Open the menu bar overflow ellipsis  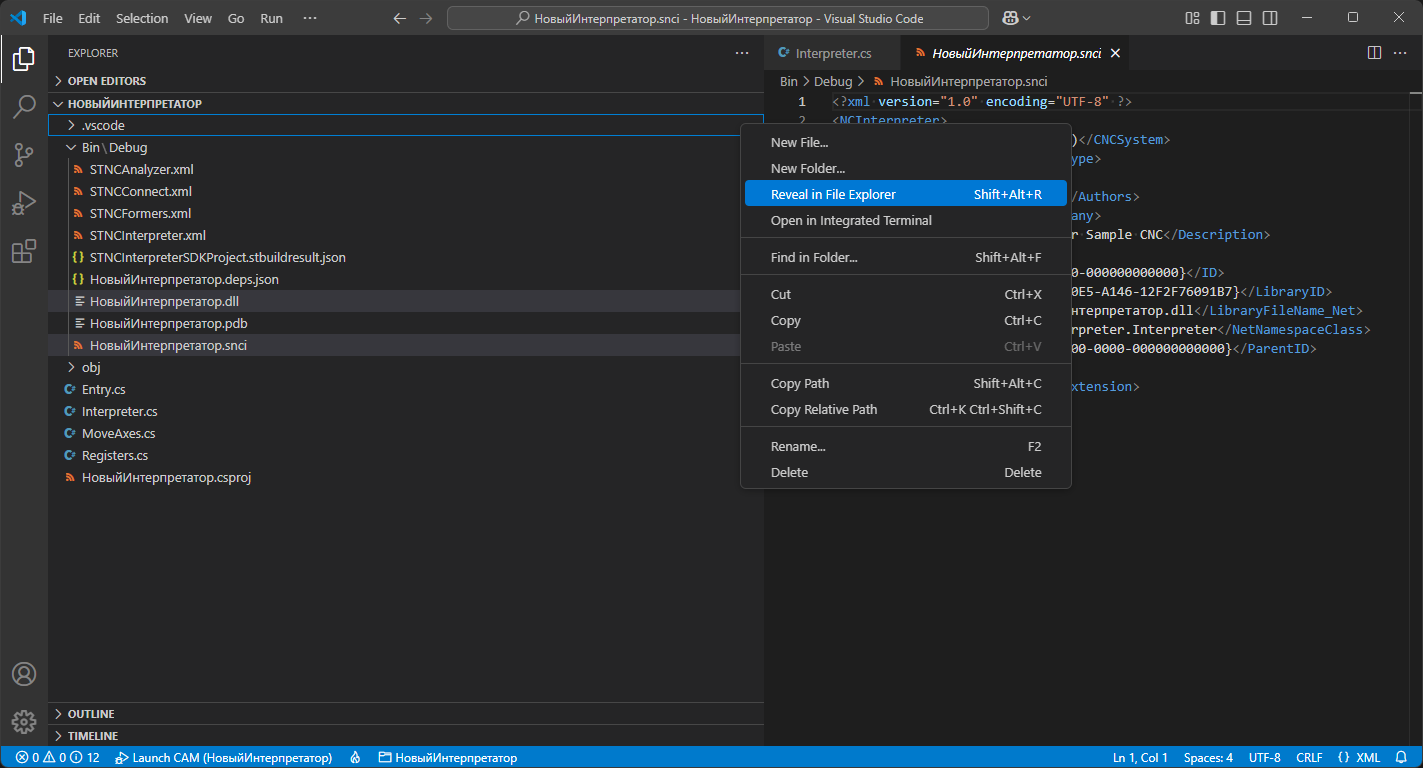[310, 18]
